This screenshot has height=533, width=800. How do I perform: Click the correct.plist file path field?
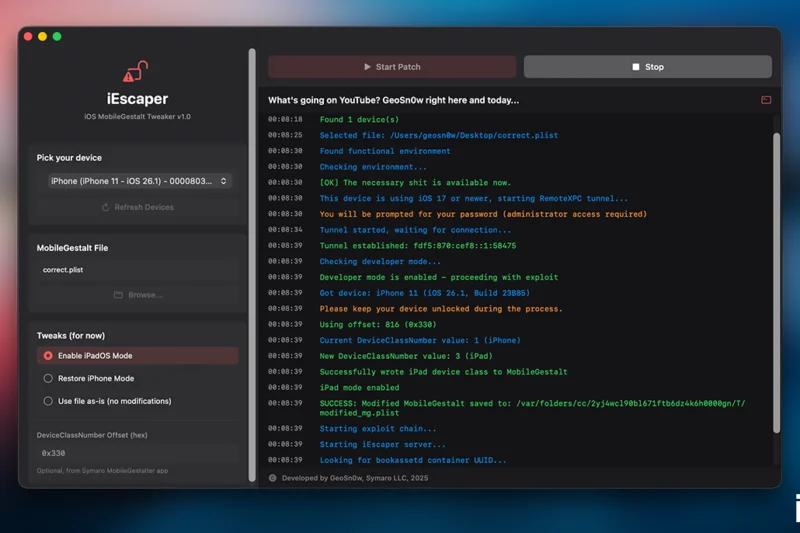point(137,270)
